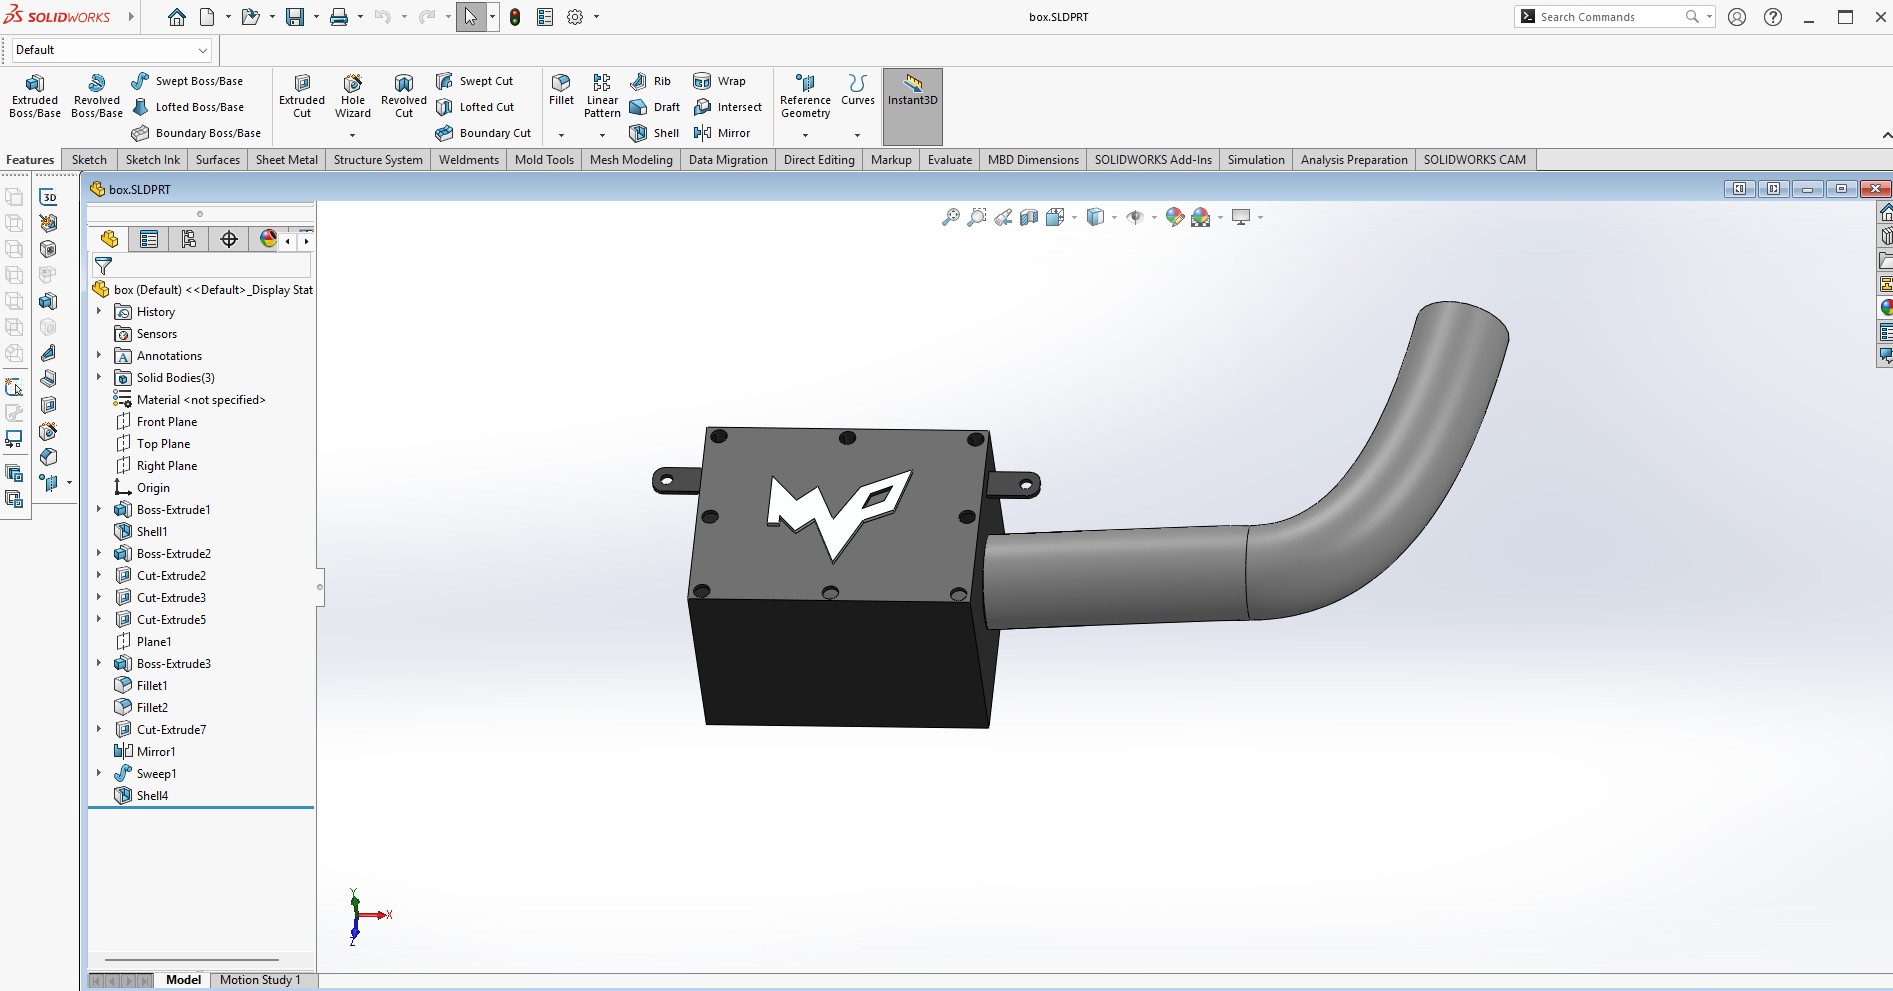The width and height of the screenshot is (1893, 991).
Task: Click the user login account icon
Action: point(1737,17)
